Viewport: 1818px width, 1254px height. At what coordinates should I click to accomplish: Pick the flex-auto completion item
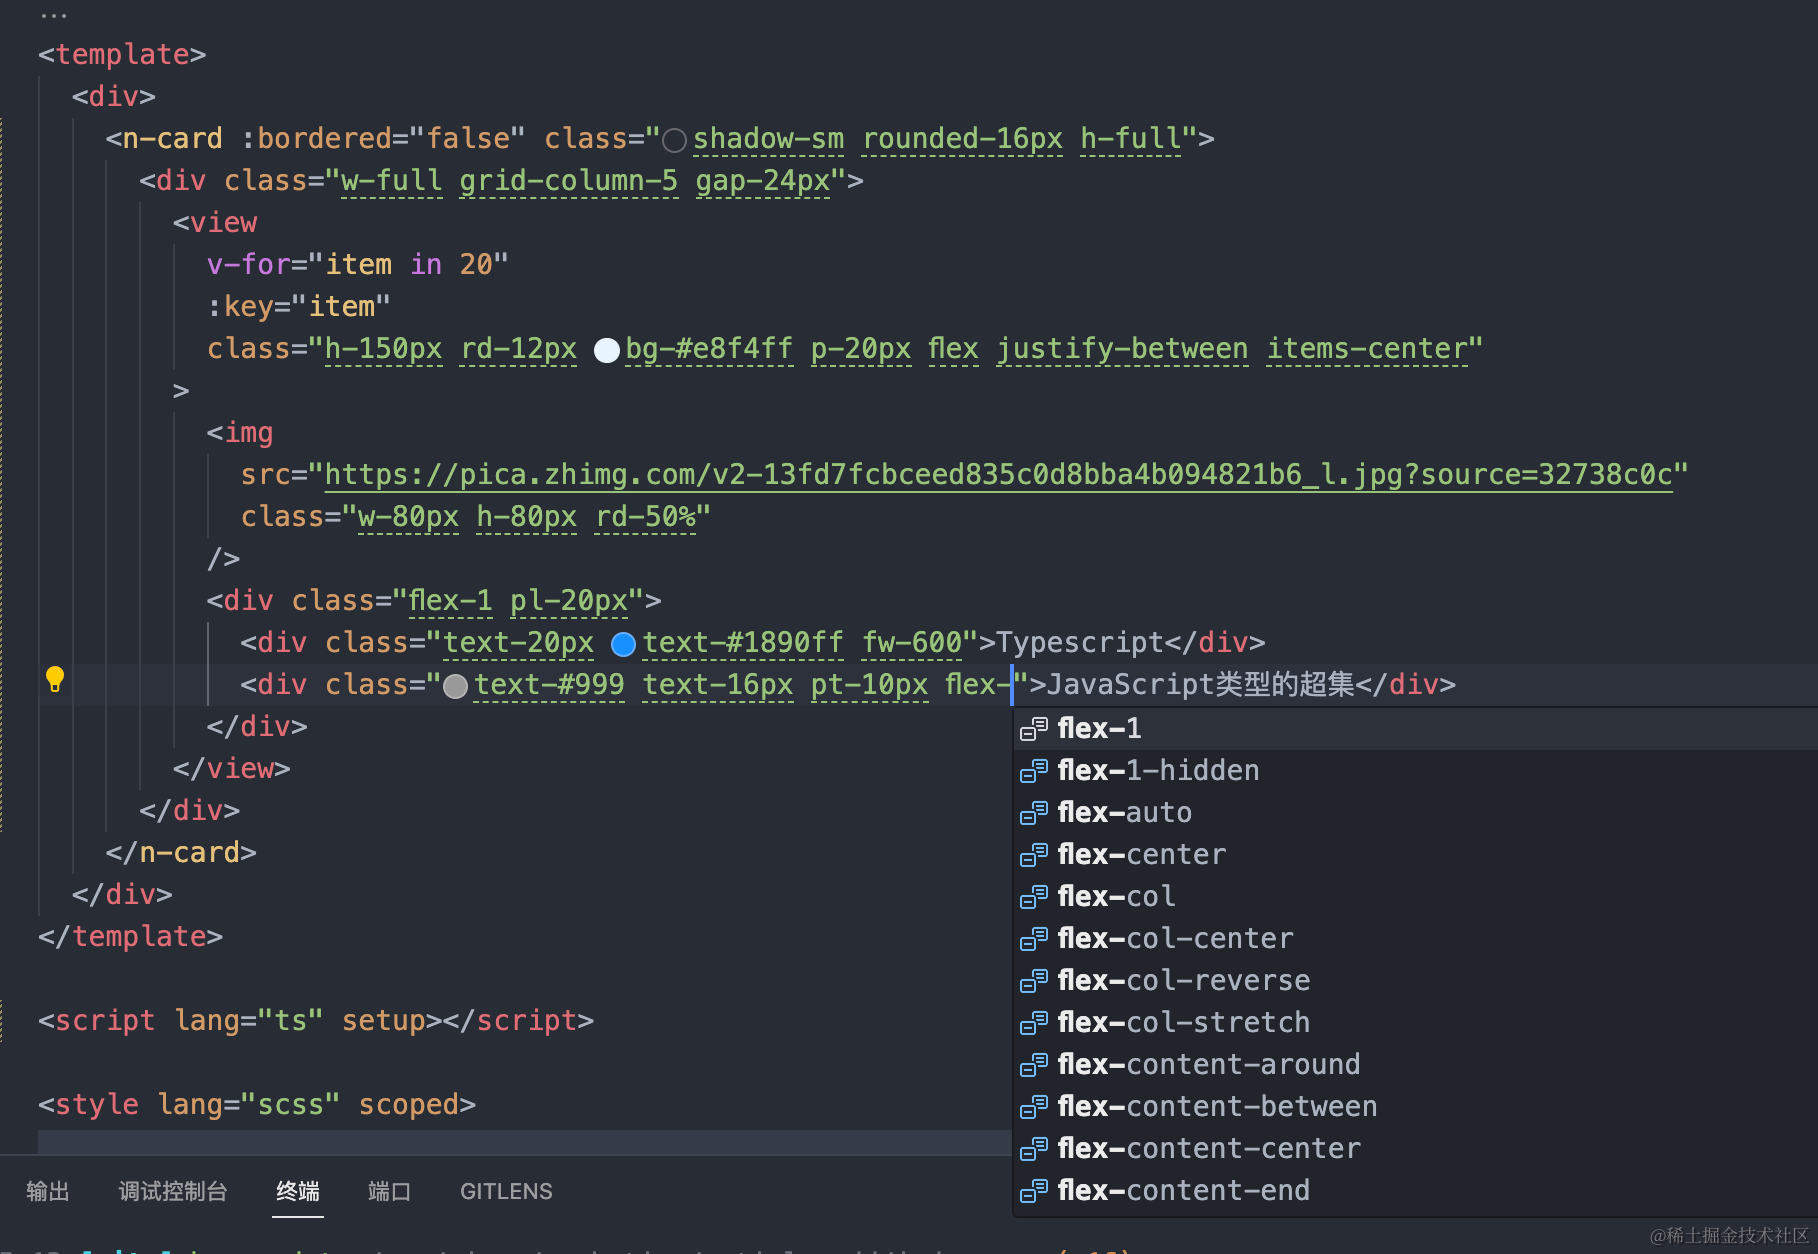[1415, 813]
